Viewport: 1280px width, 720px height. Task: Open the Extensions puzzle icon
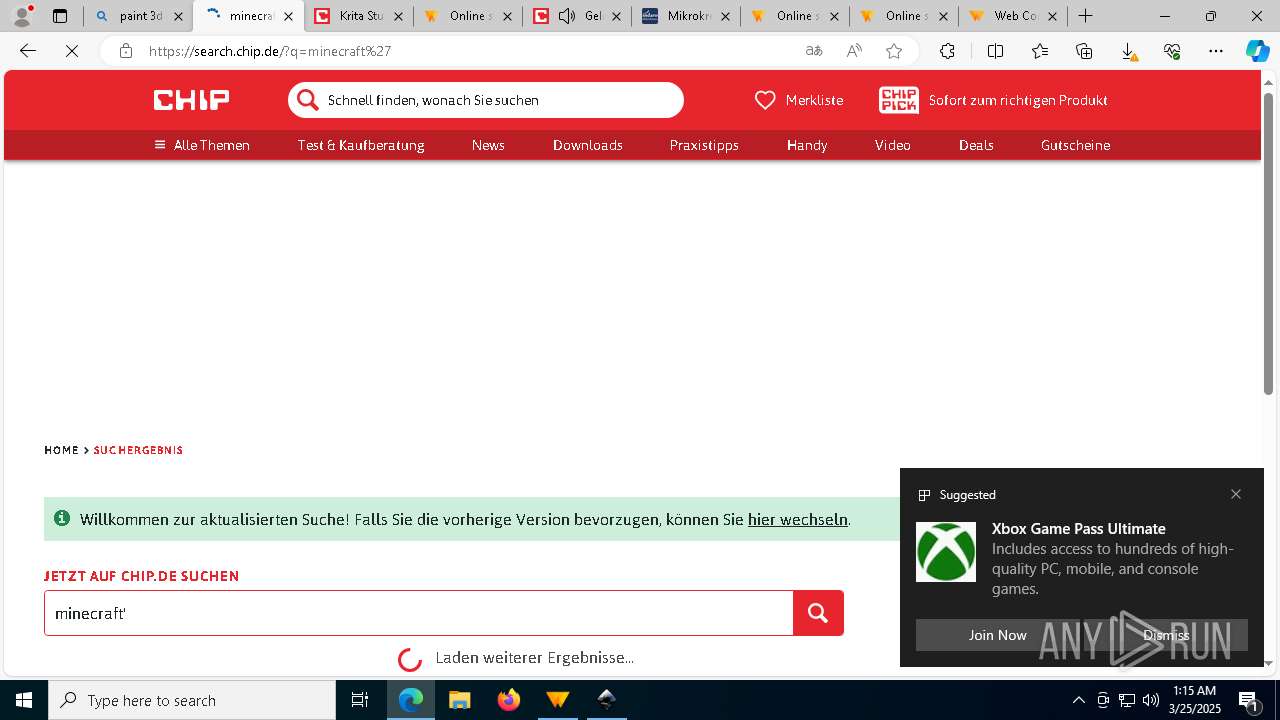click(947, 51)
